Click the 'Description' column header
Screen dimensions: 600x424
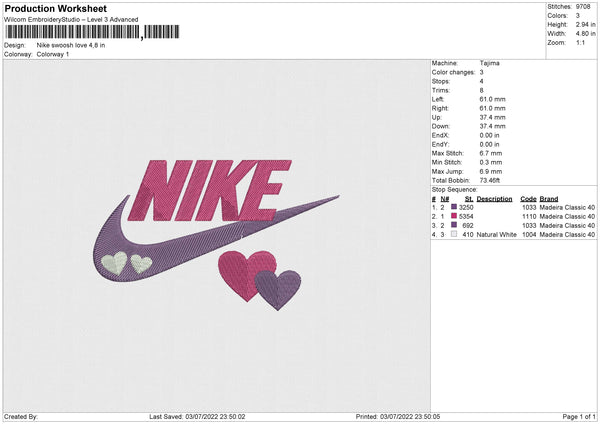pyautogui.click(x=494, y=199)
